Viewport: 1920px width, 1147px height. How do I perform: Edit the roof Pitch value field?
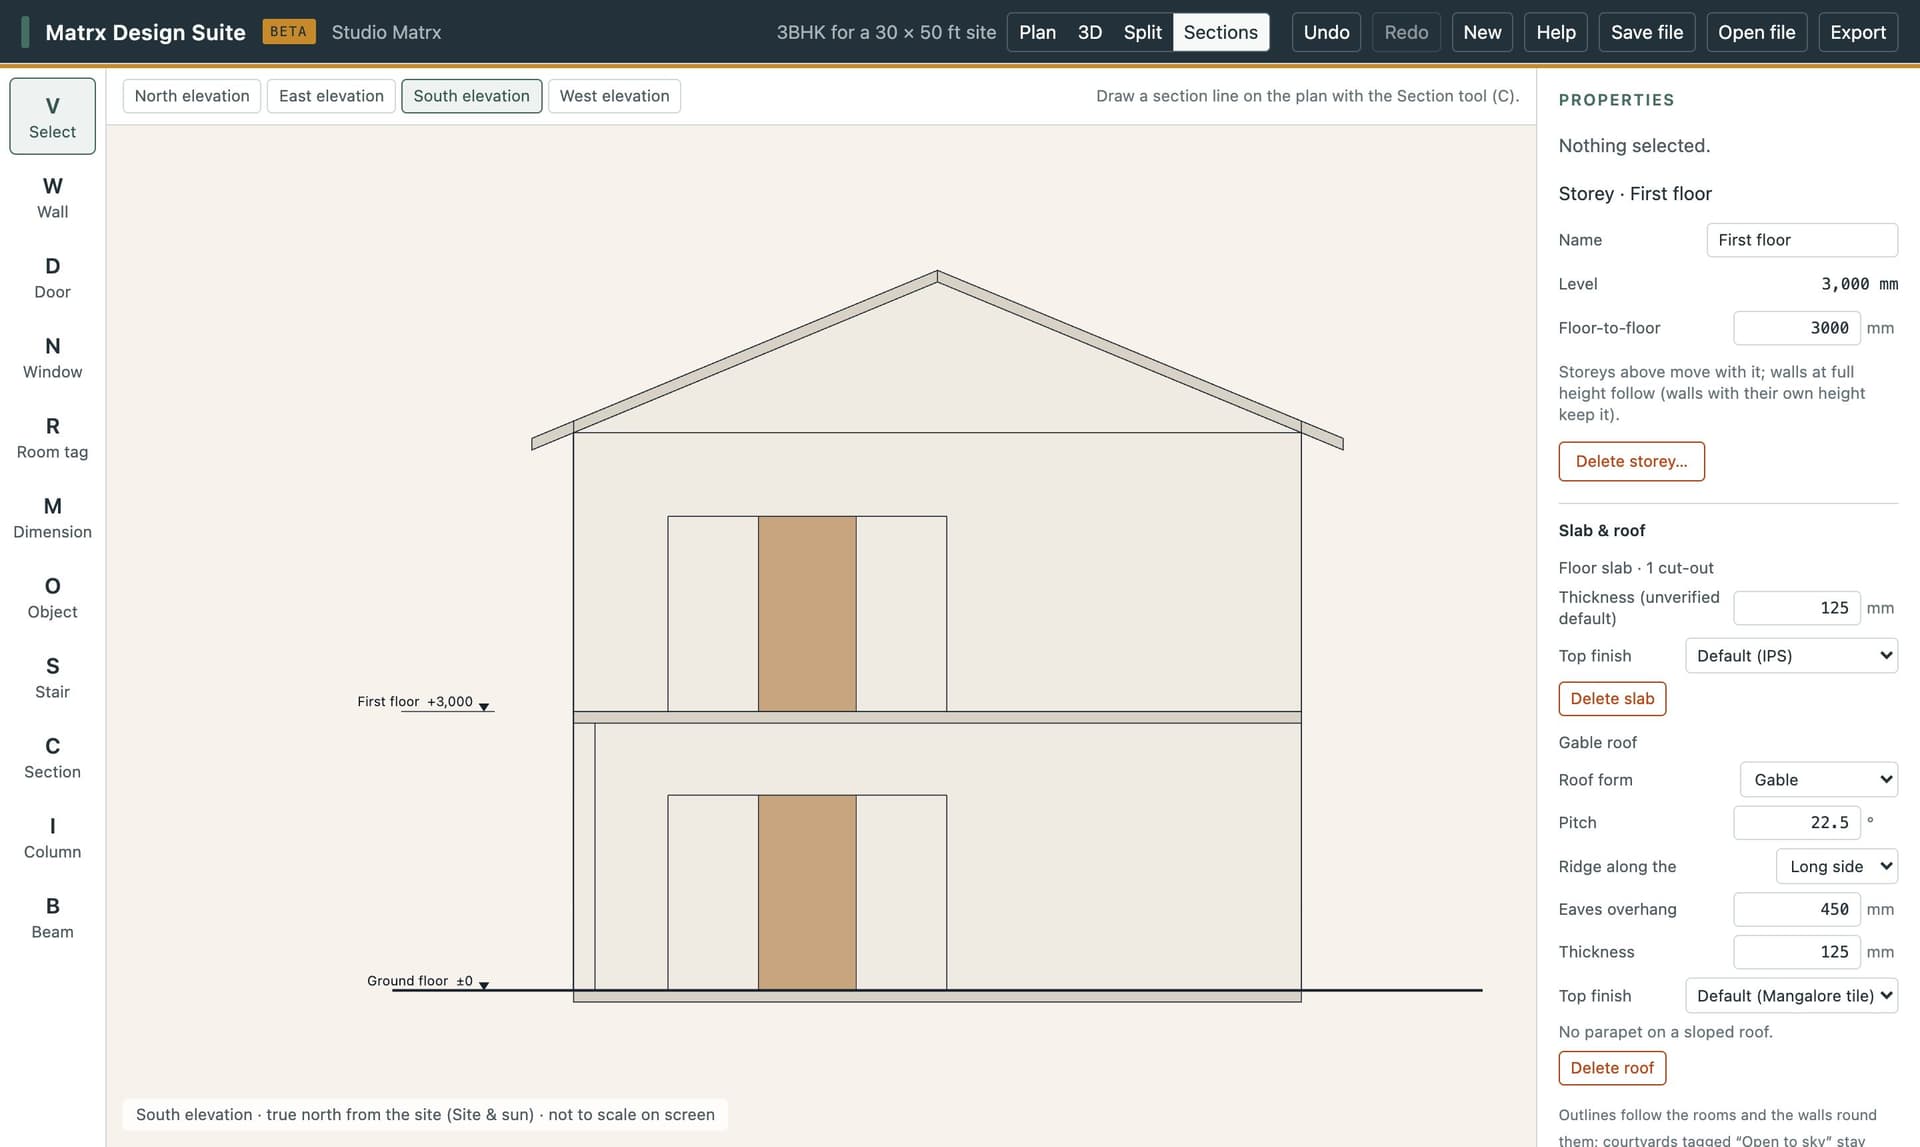1796,823
